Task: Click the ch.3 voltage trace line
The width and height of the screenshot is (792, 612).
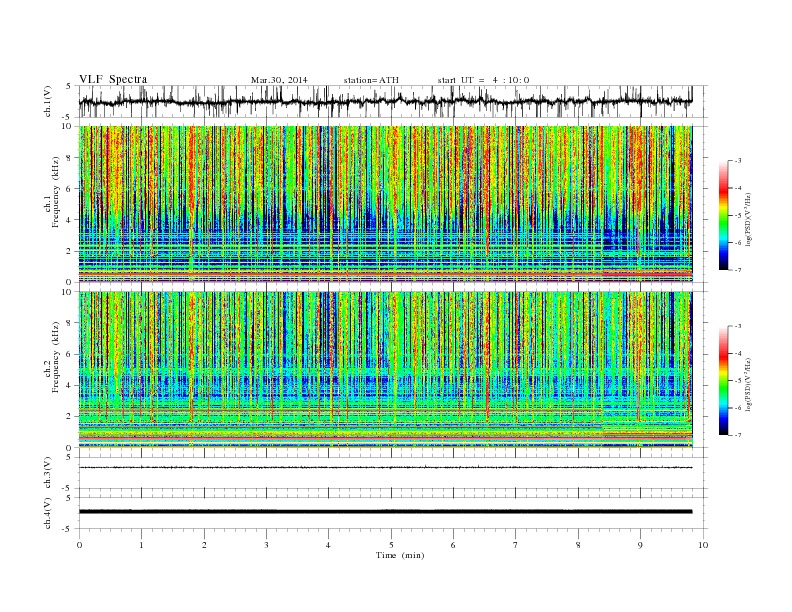Action: [x=385, y=468]
